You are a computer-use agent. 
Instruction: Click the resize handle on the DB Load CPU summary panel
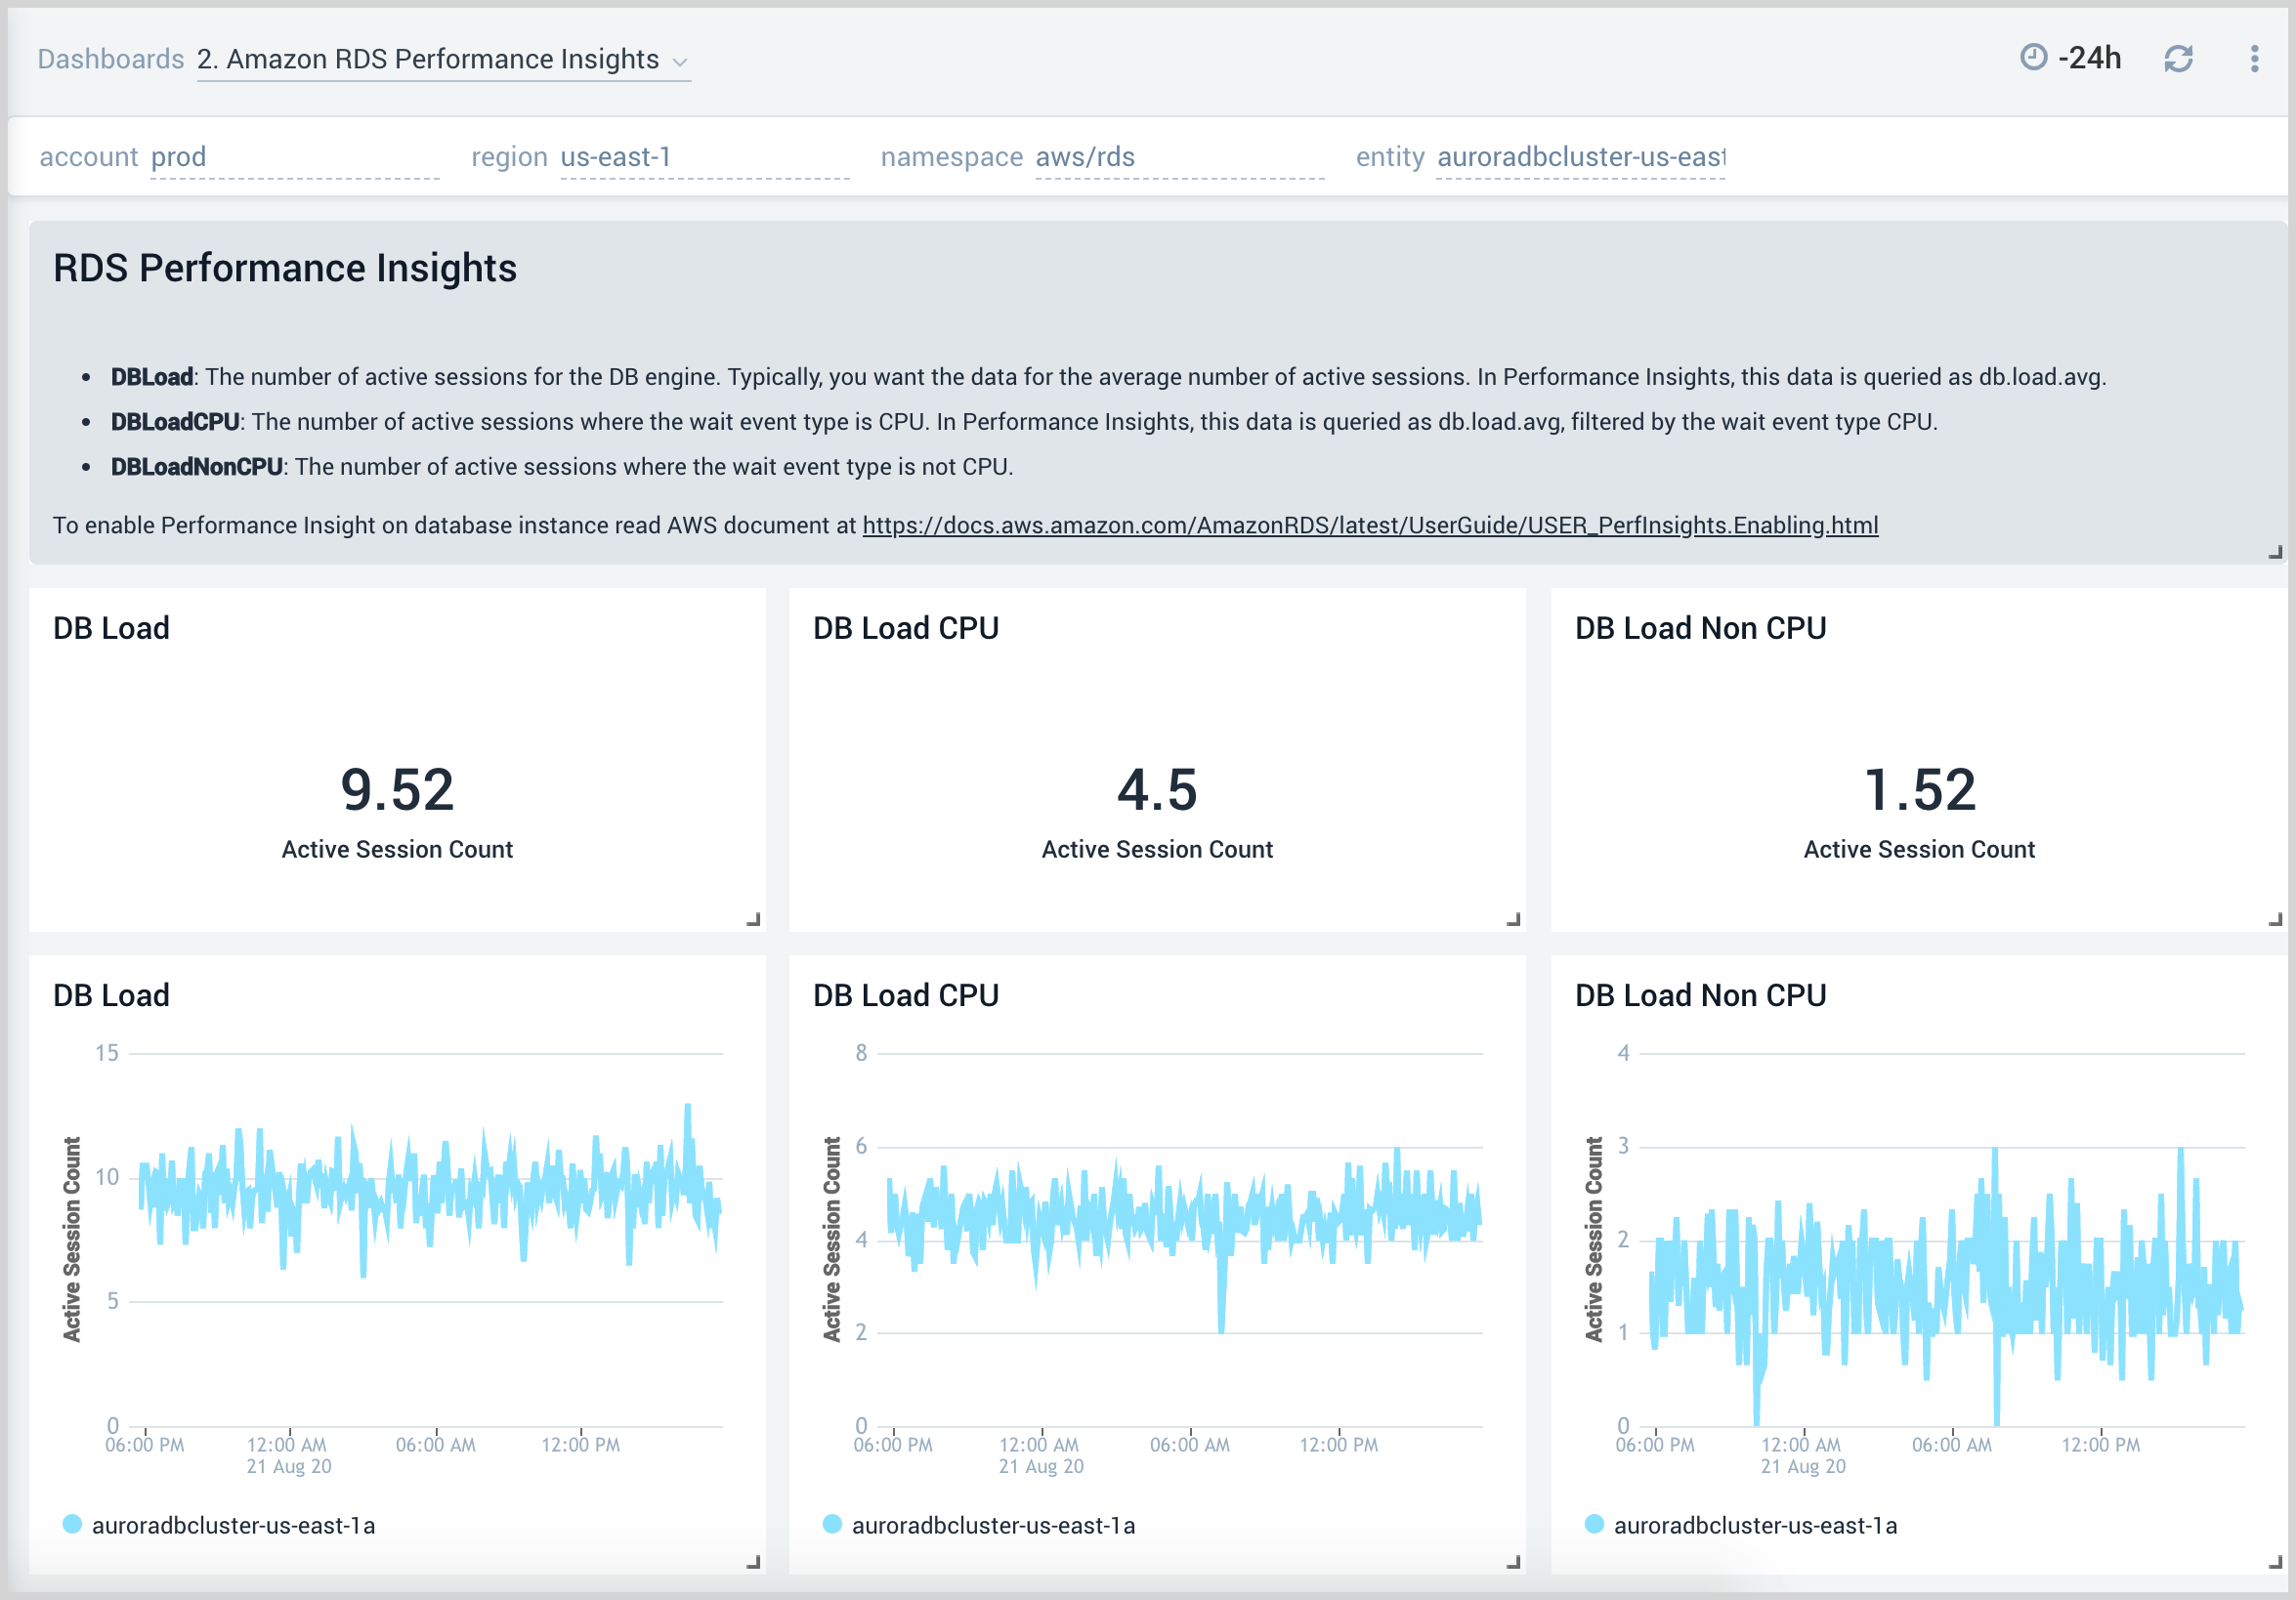[x=1516, y=918]
